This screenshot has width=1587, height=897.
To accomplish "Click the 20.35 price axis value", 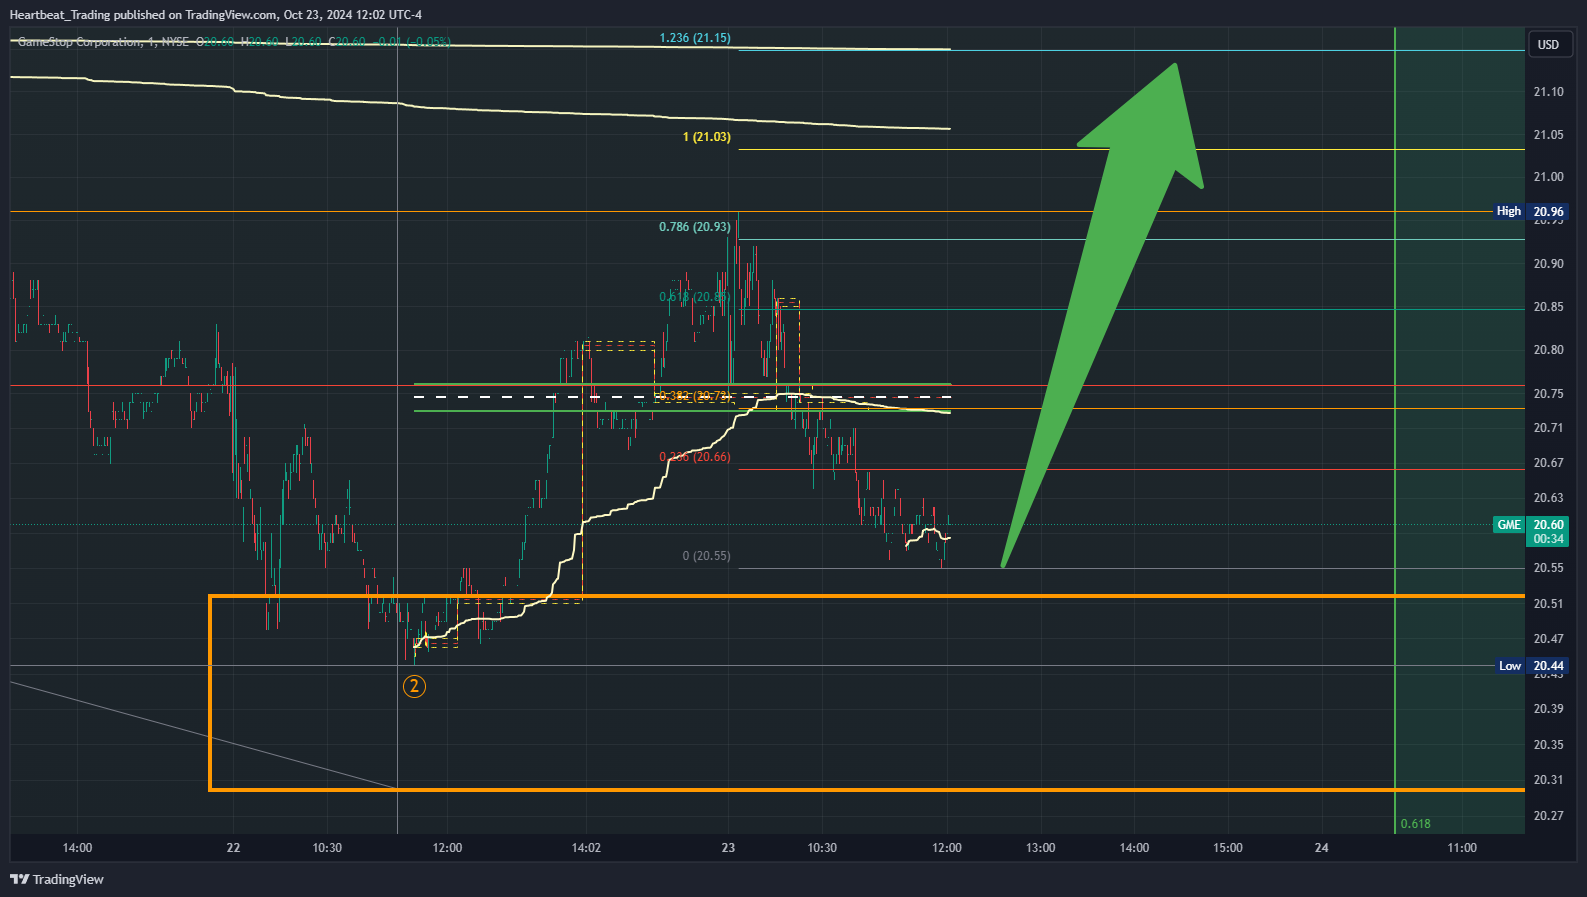I will click(1548, 745).
